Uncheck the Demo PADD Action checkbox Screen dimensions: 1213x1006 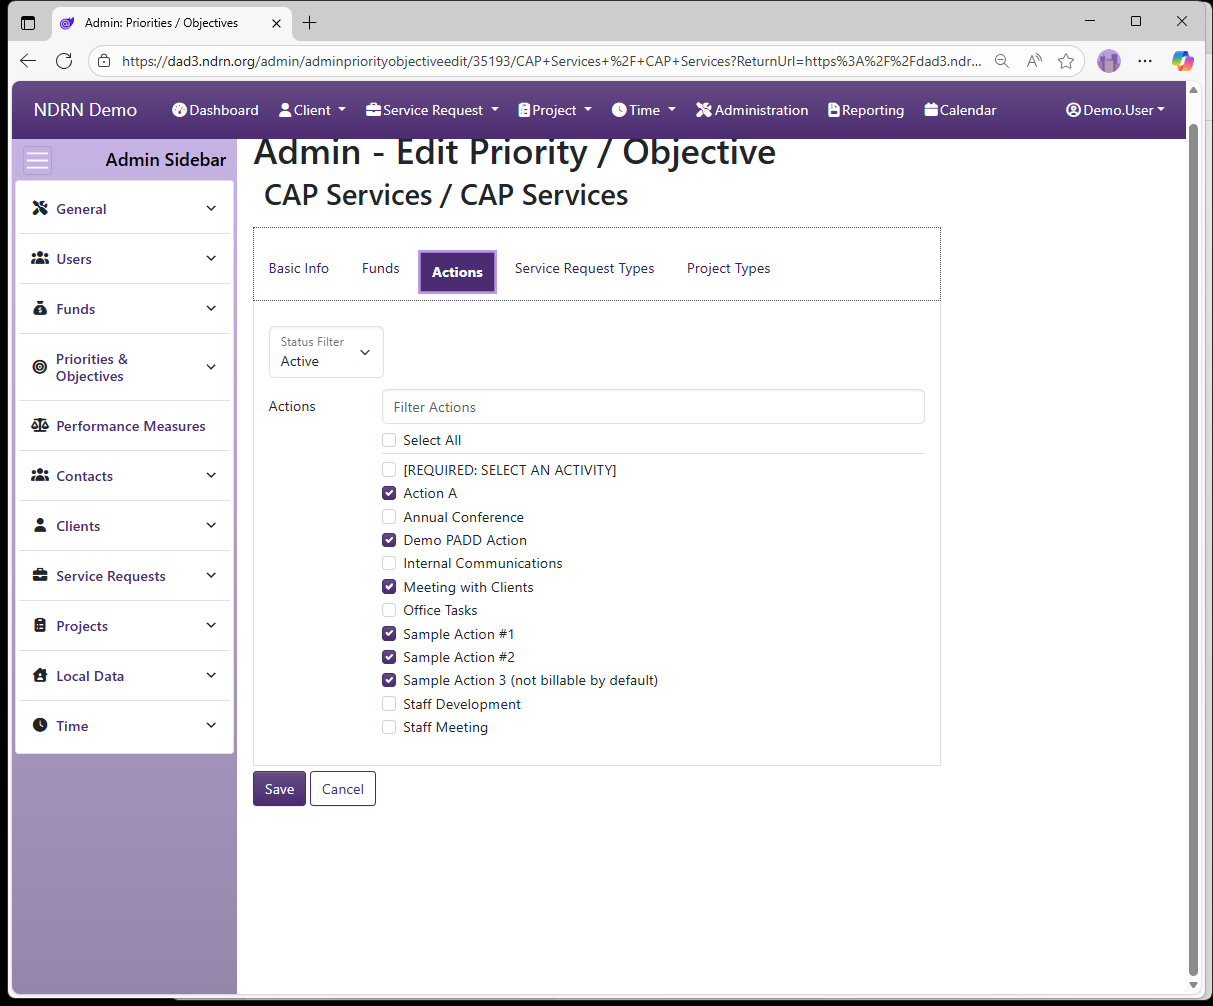[389, 540]
